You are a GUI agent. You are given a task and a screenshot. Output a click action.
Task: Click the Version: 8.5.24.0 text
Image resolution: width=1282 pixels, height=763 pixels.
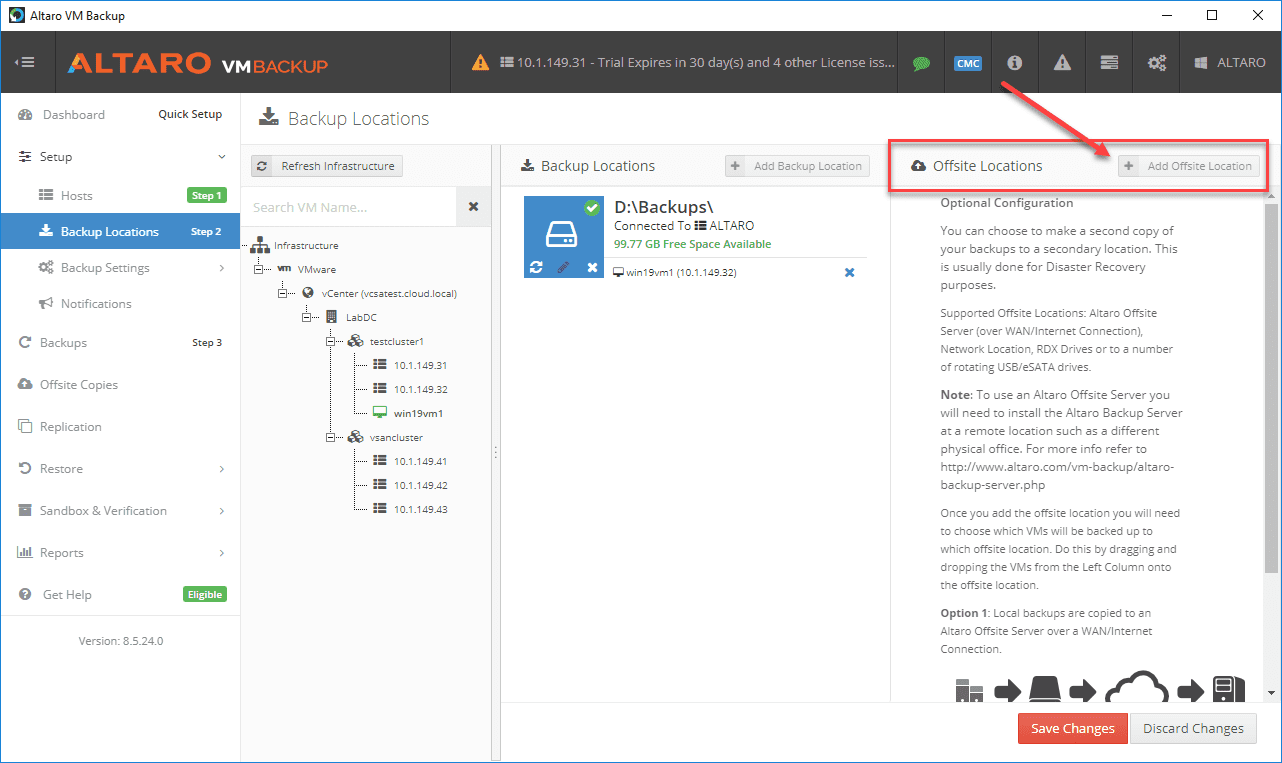tap(121, 641)
